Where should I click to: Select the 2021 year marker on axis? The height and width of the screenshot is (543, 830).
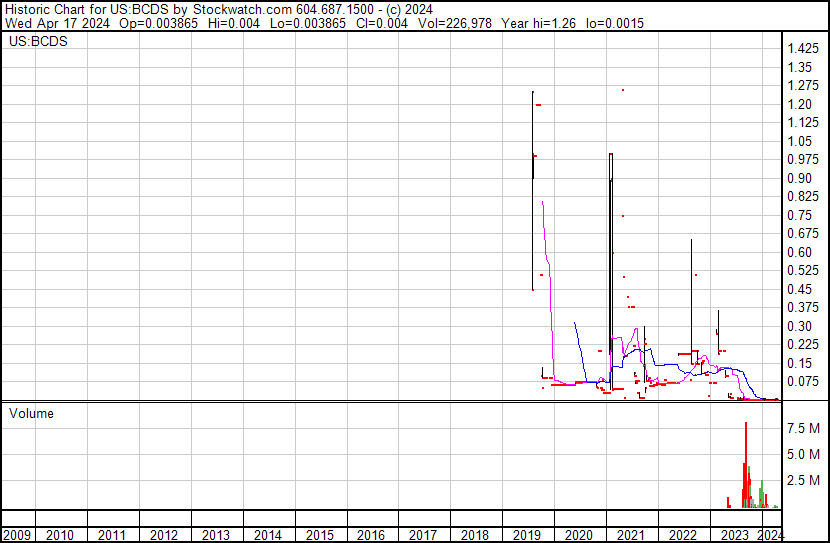[630, 535]
